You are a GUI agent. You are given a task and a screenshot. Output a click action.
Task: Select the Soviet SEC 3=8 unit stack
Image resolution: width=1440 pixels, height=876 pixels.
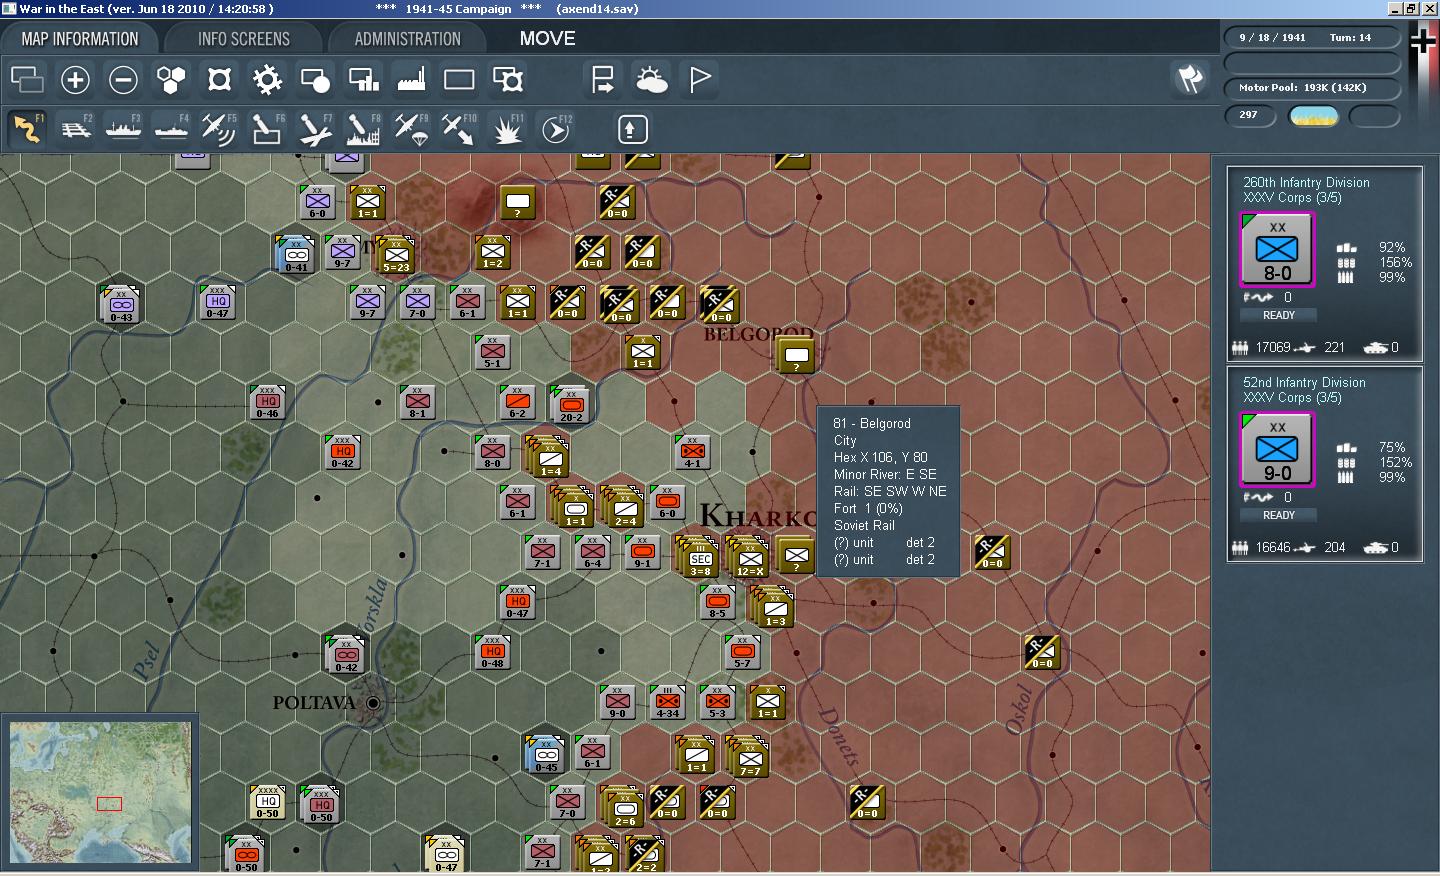(x=699, y=559)
